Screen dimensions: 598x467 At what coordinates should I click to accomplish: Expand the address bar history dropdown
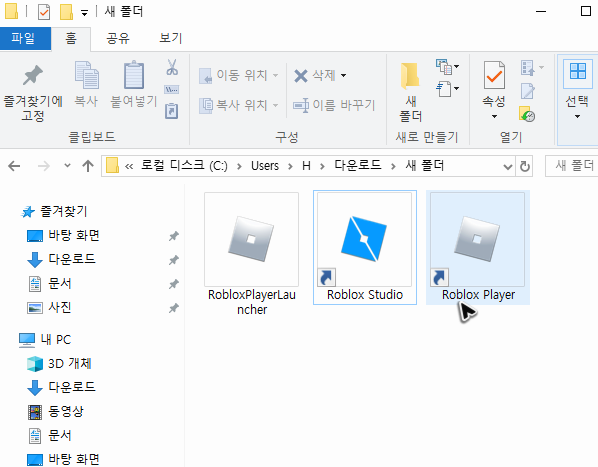508,167
